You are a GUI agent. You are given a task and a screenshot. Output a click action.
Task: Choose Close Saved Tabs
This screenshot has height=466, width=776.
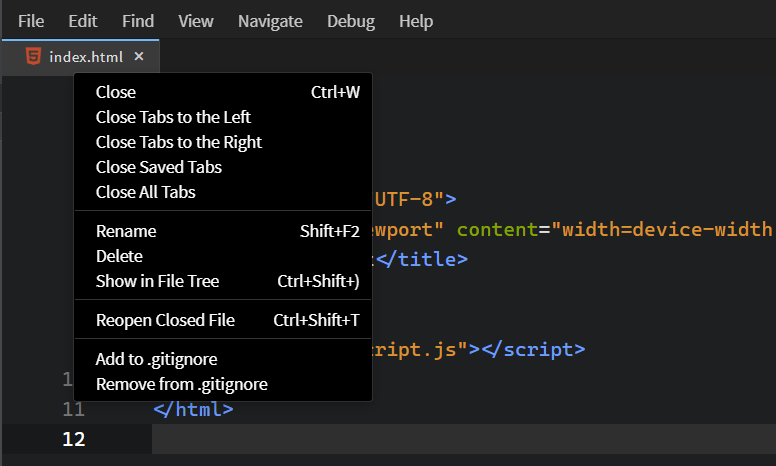click(x=223, y=167)
